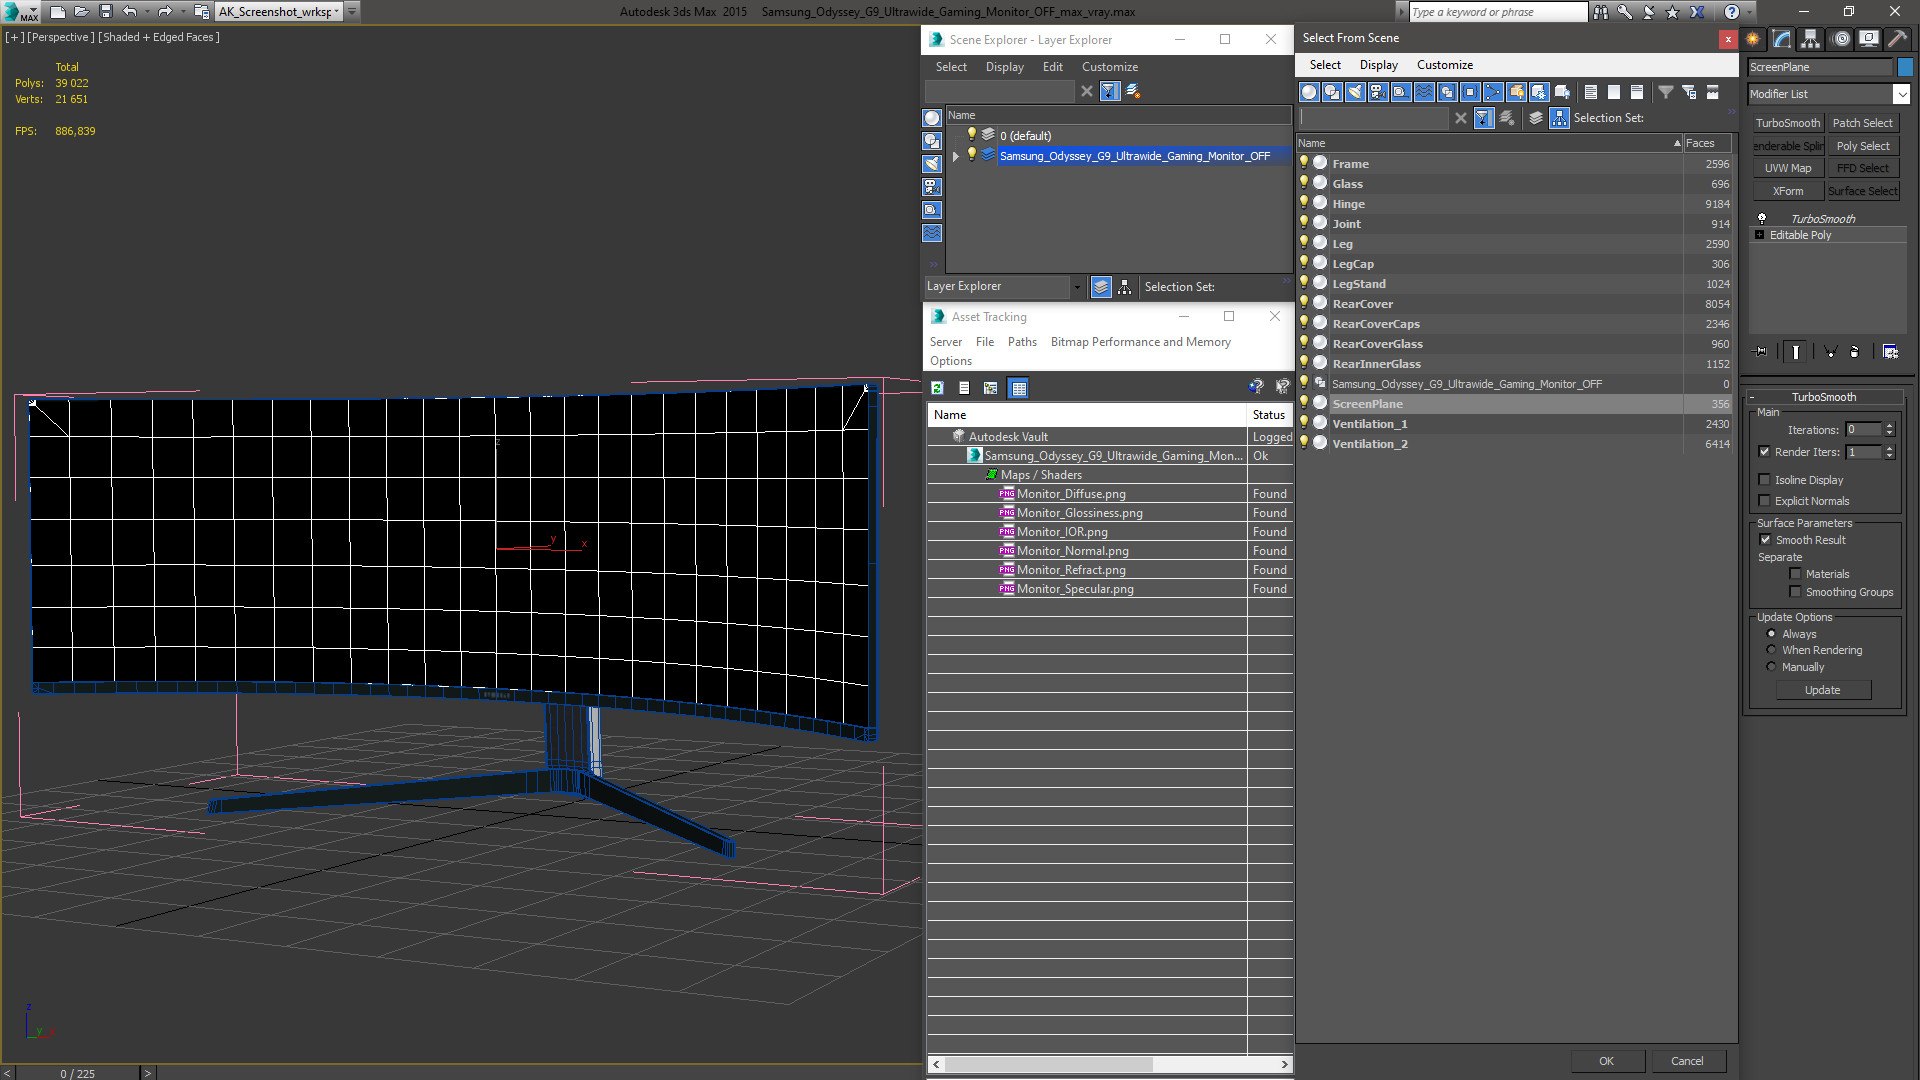Screen dimensions: 1920x1080
Task: Click Select All icon in Select From Scene
Action: pyautogui.click(x=1590, y=92)
